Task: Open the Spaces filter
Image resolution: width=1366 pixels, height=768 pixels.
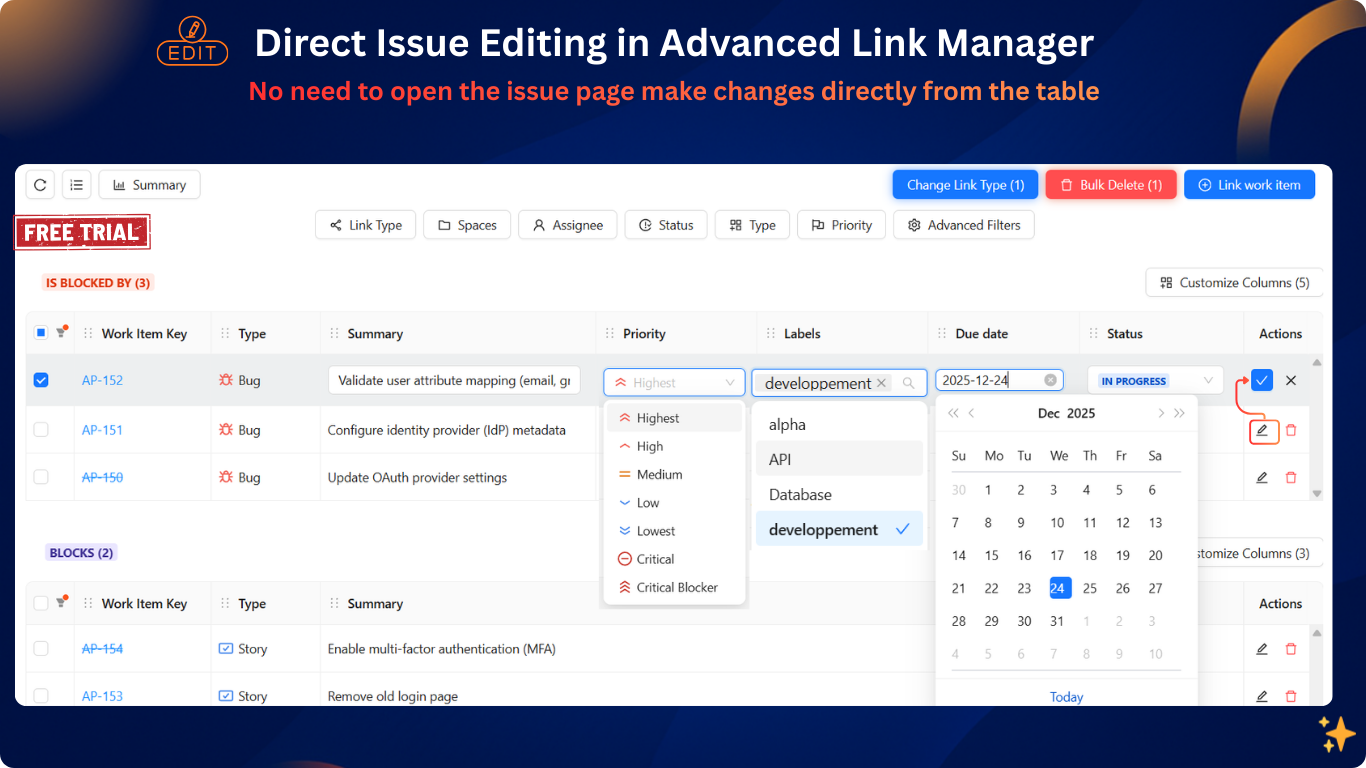Action: pos(466,225)
